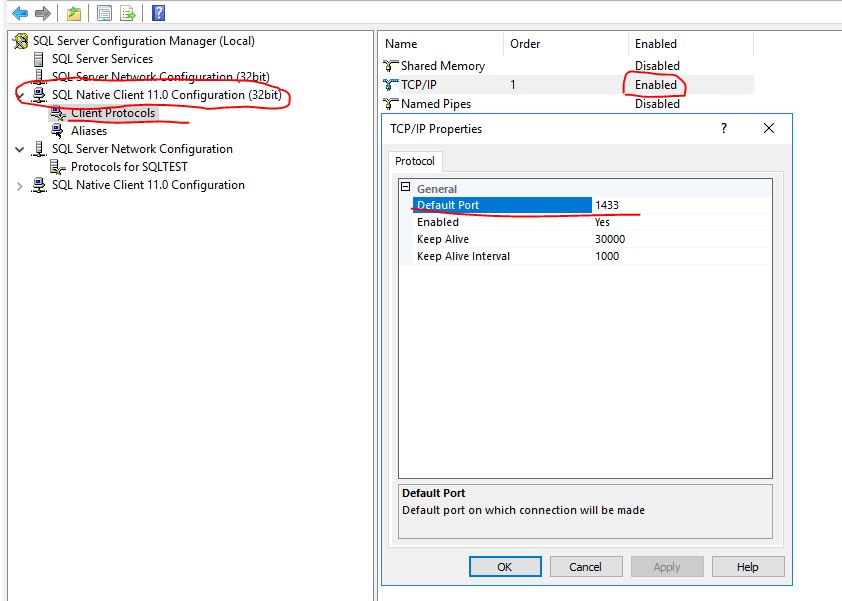842x601 pixels.
Task: Click the TCP/IP protocol icon
Action: (x=390, y=85)
